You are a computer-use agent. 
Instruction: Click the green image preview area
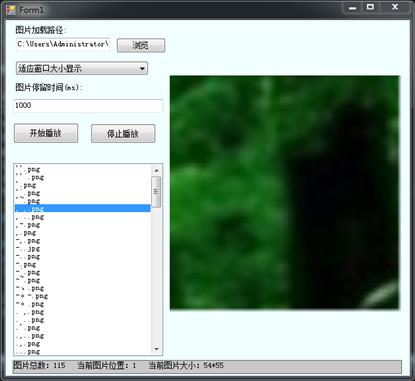285,193
